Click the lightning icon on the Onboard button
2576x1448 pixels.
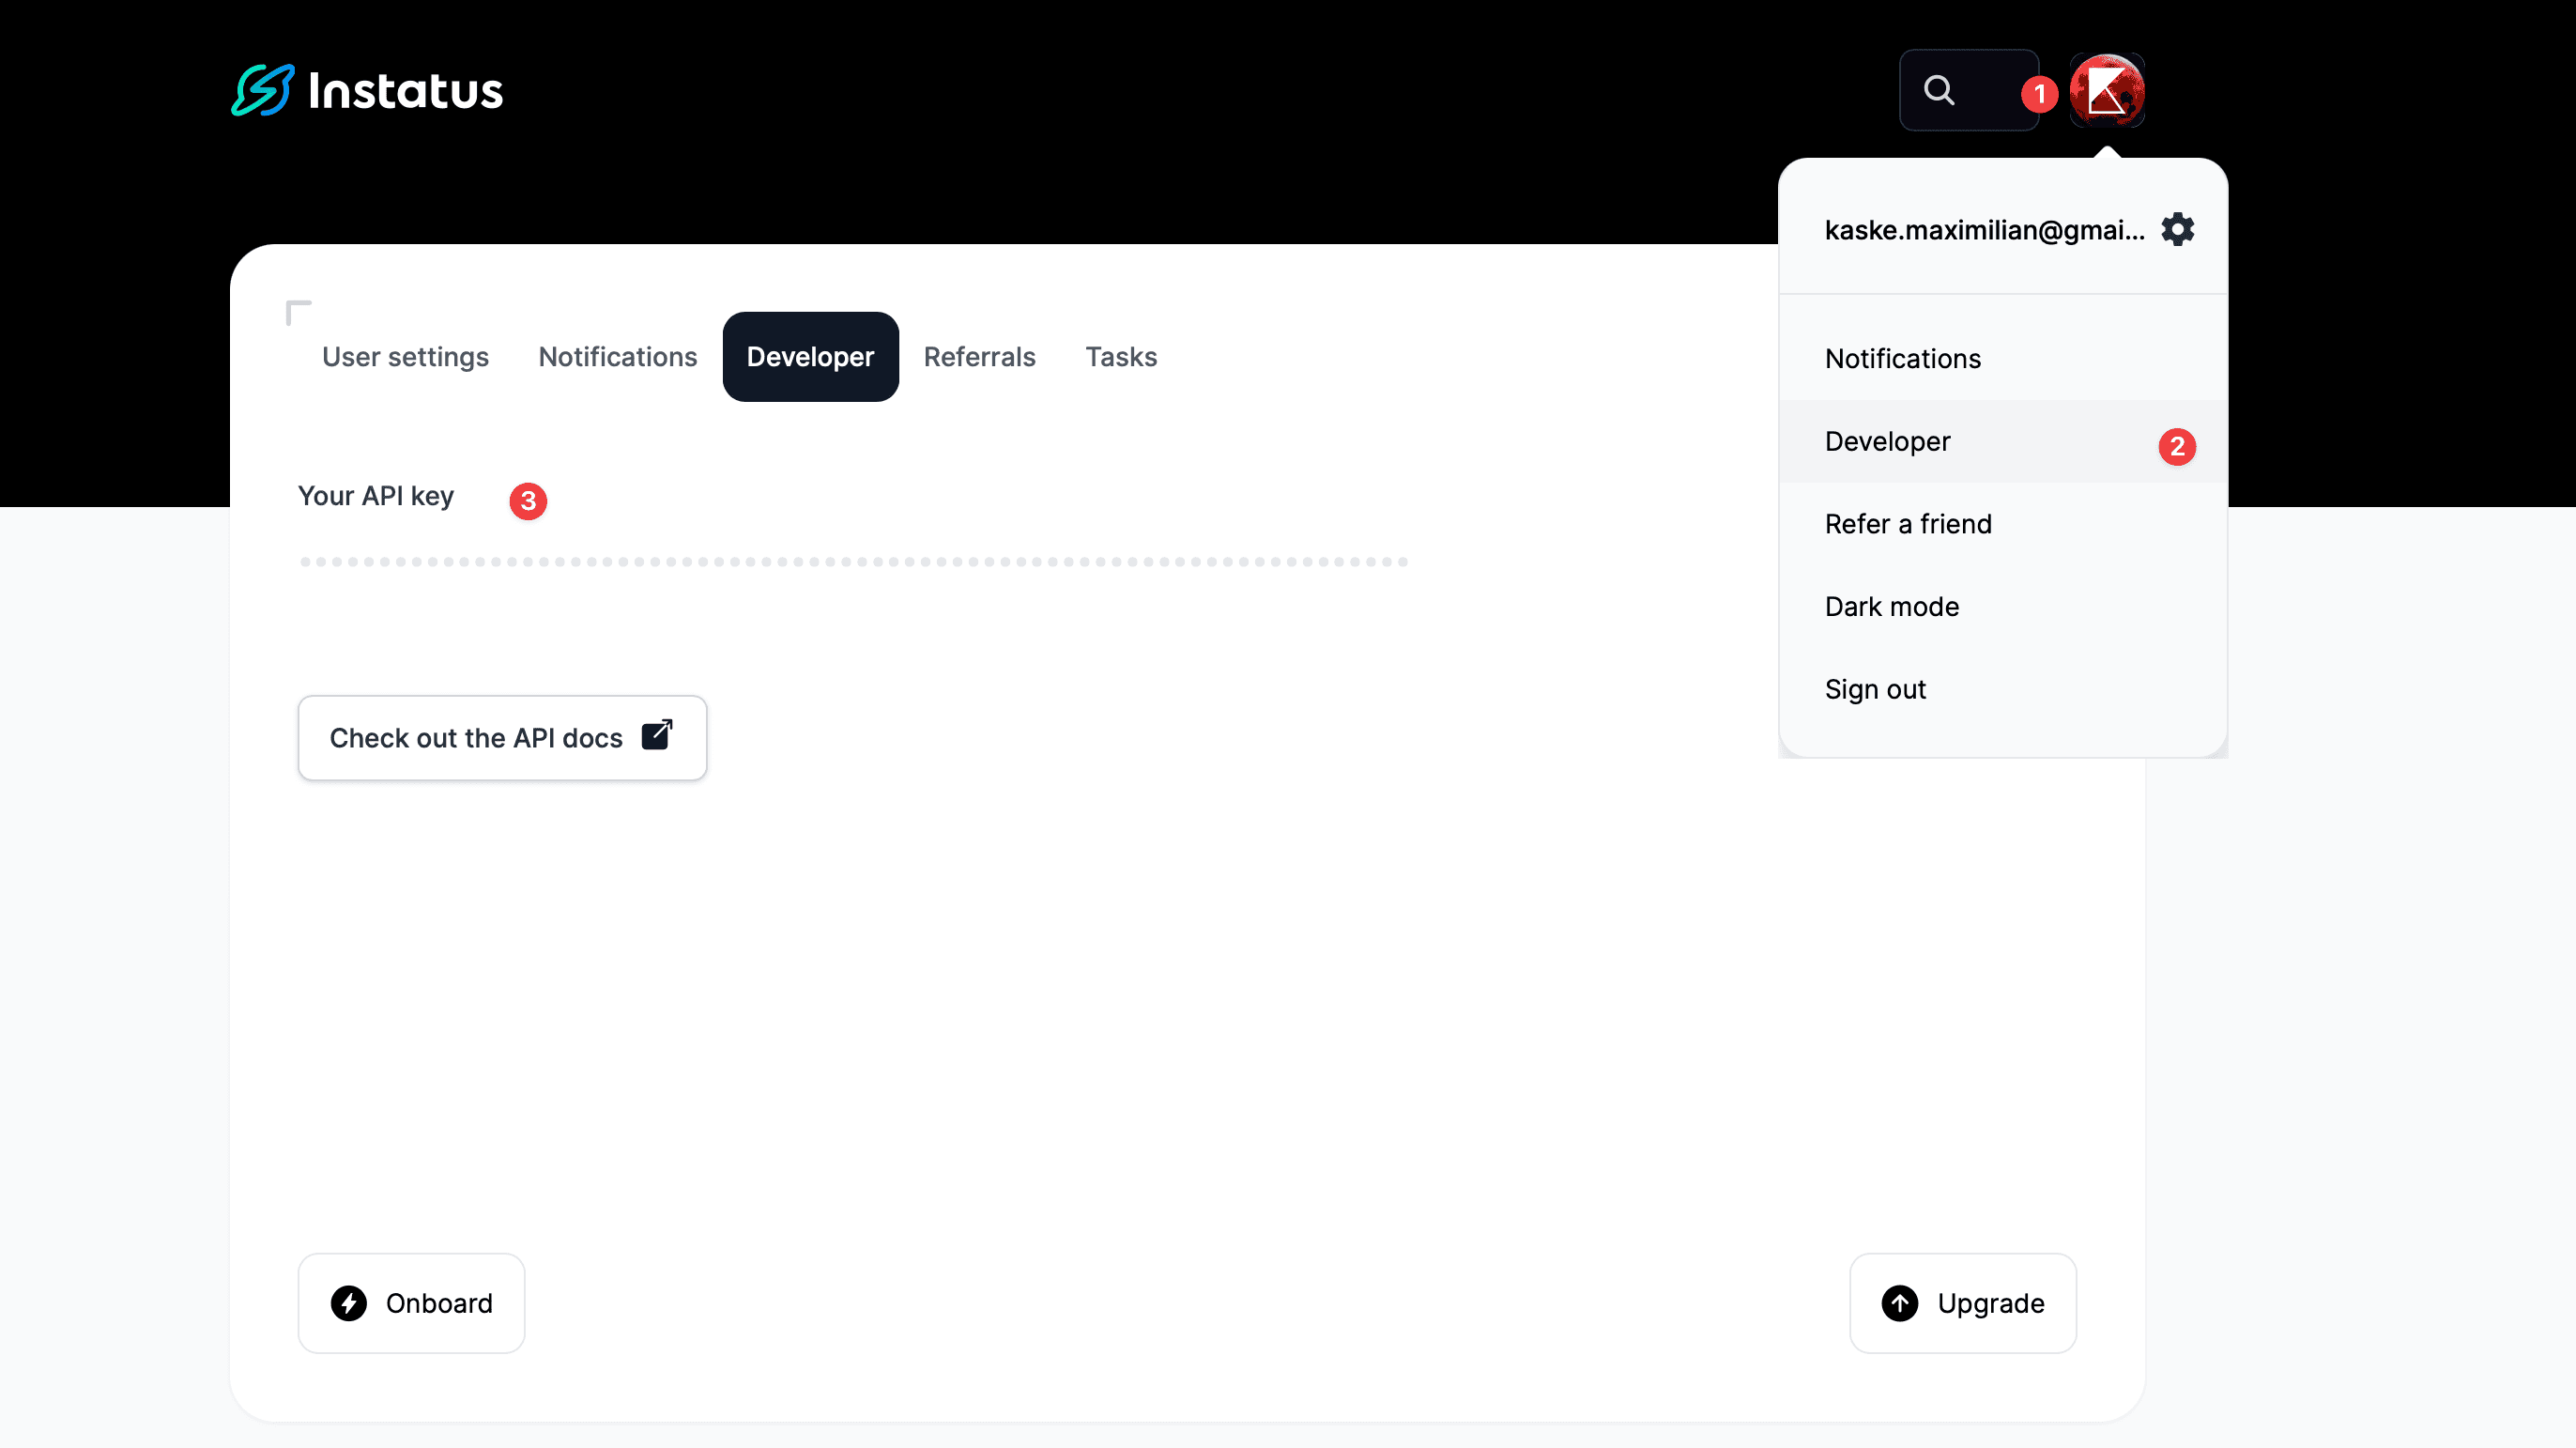tap(349, 1303)
